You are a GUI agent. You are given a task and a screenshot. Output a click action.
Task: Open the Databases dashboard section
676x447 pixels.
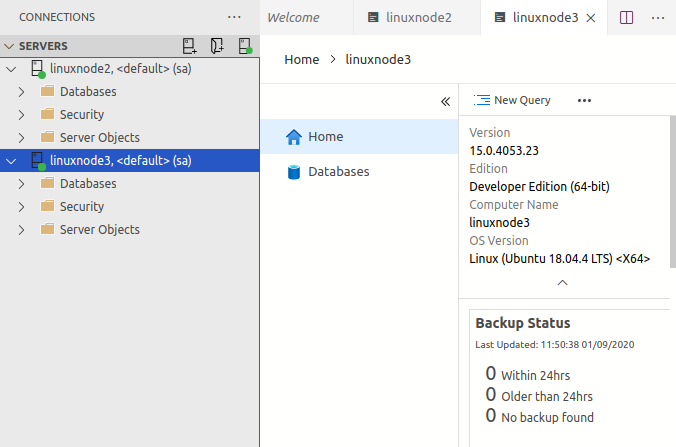tap(338, 172)
